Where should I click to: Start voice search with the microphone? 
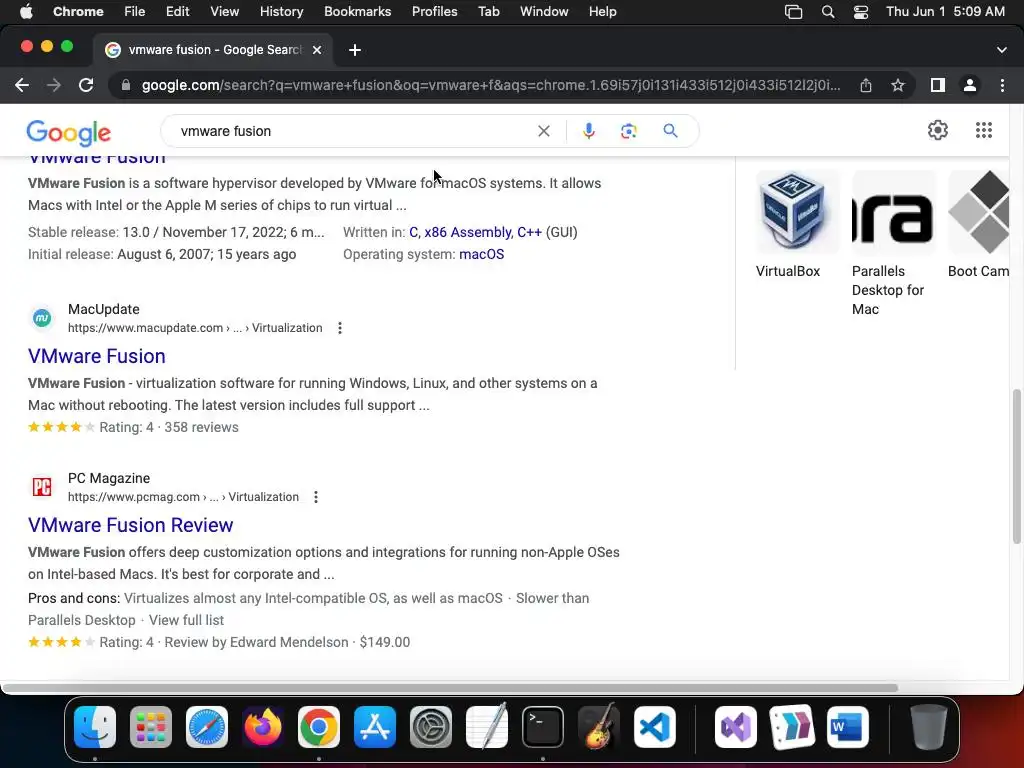click(x=588, y=131)
